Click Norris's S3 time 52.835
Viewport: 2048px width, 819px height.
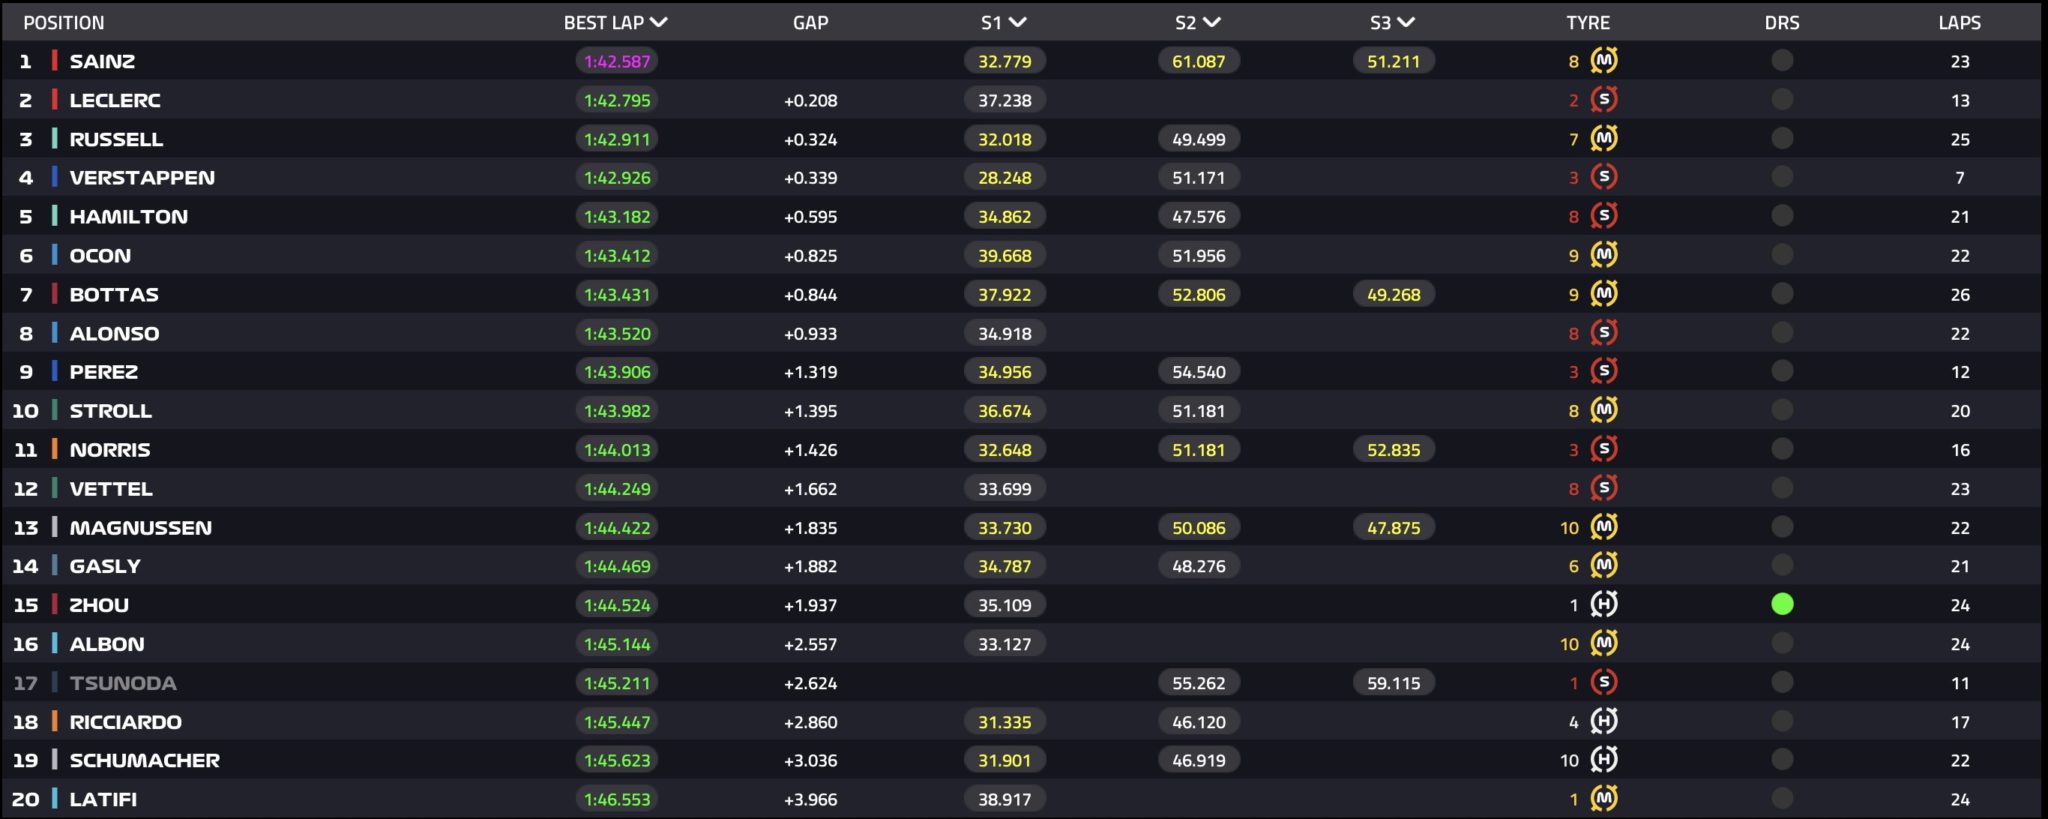(x=1393, y=450)
